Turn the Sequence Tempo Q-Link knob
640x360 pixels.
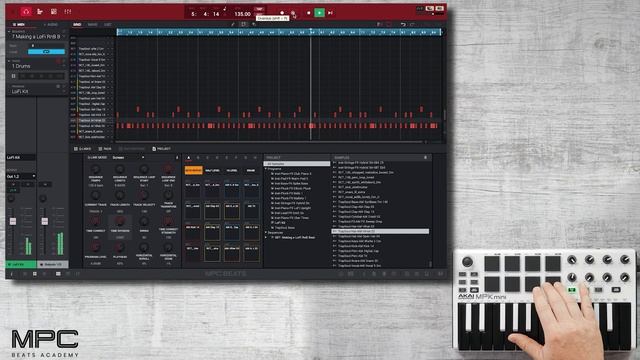click(x=96, y=169)
